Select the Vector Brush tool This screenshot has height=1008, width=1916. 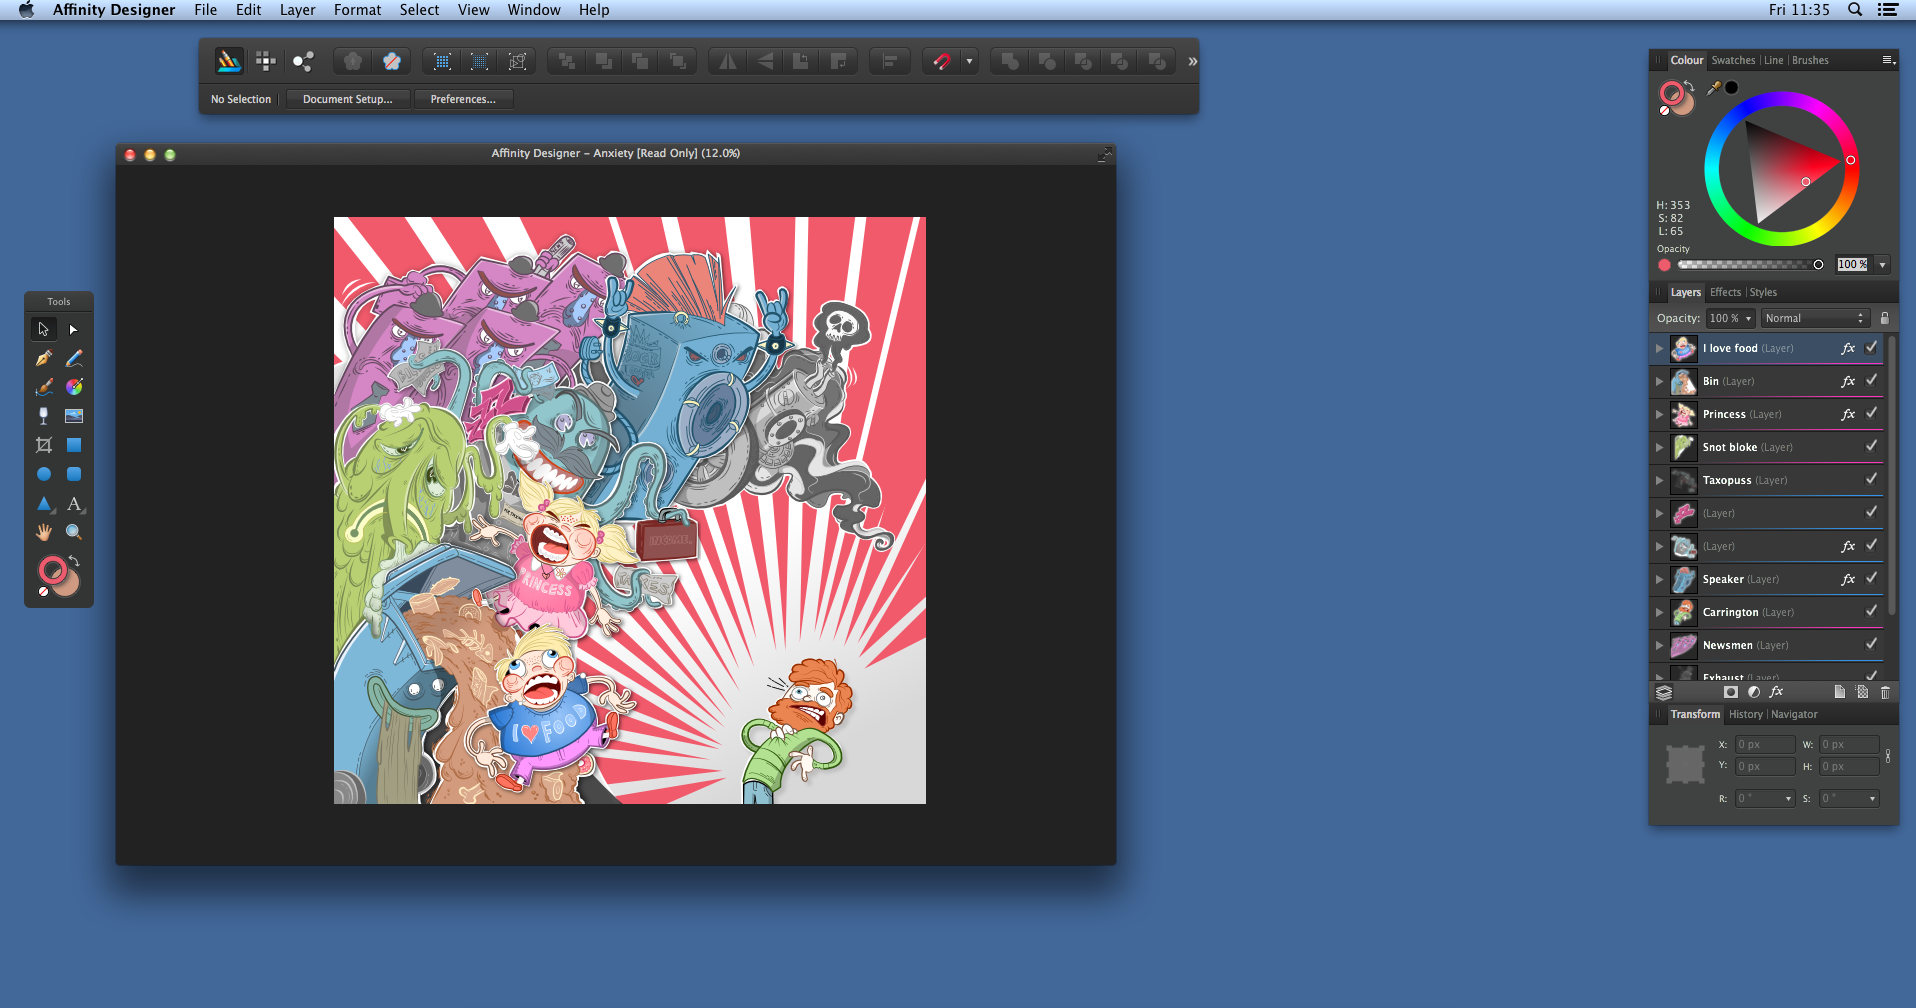[x=43, y=387]
